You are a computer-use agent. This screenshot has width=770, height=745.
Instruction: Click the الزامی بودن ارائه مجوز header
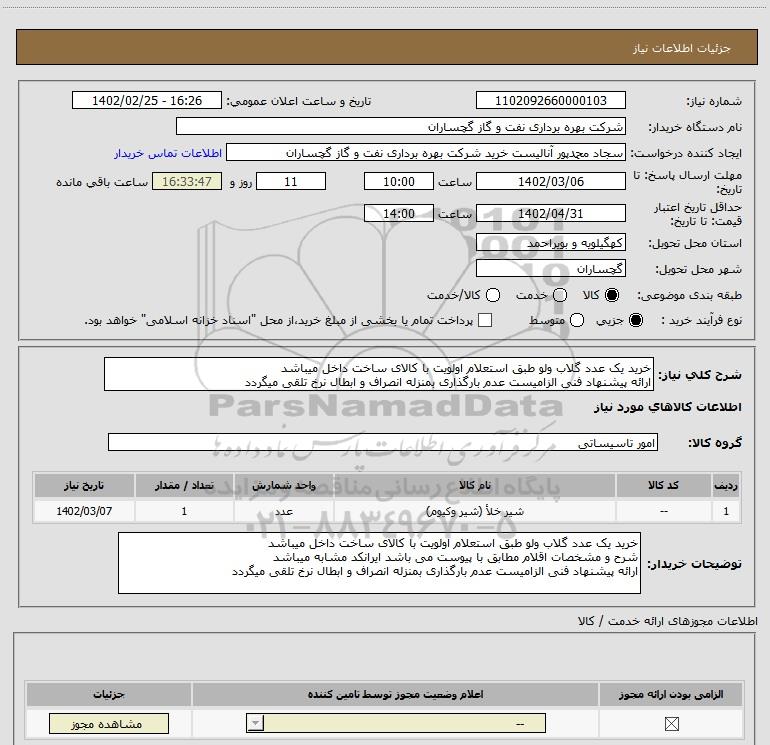click(671, 694)
